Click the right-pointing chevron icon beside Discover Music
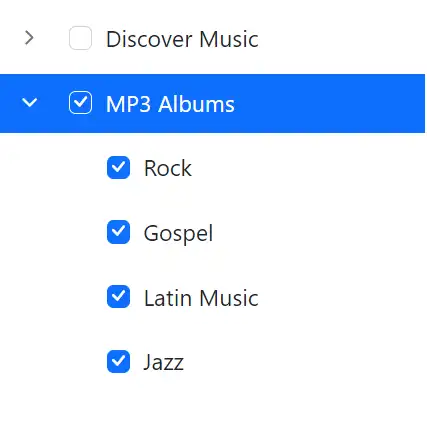This screenshot has width=427, height=435. (x=29, y=38)
